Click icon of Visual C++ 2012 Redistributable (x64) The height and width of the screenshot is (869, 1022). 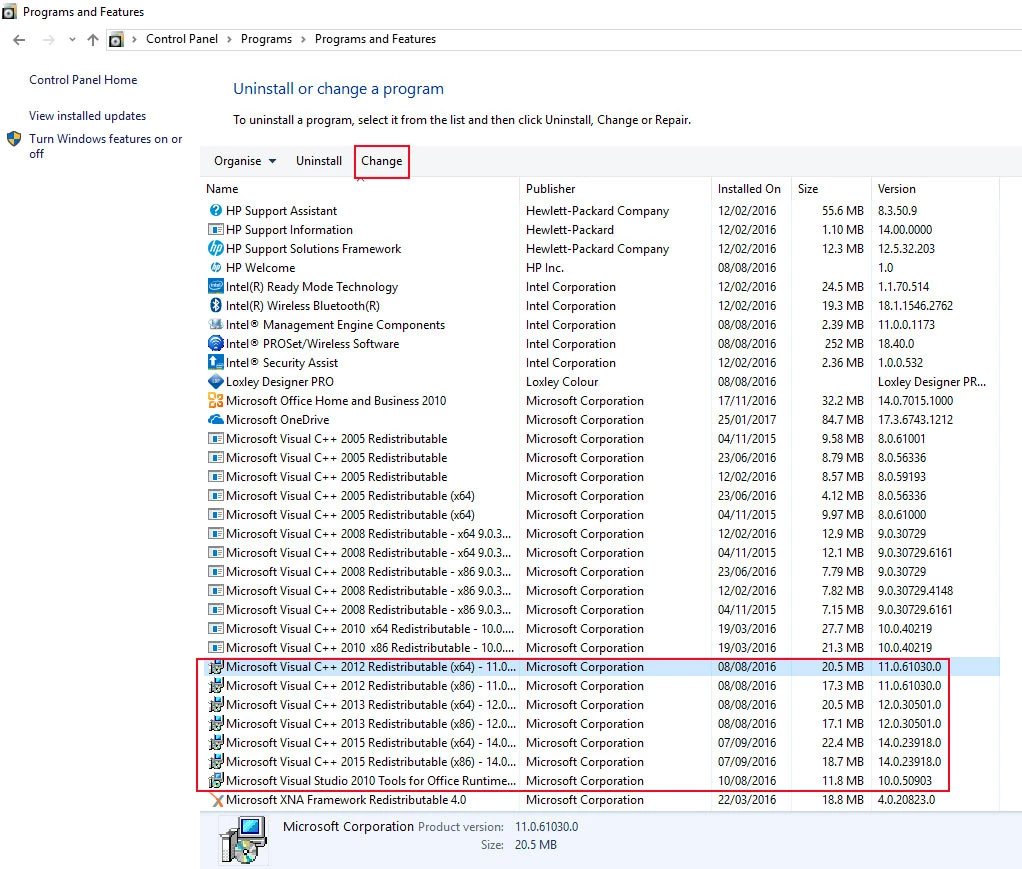coord(215,667)
